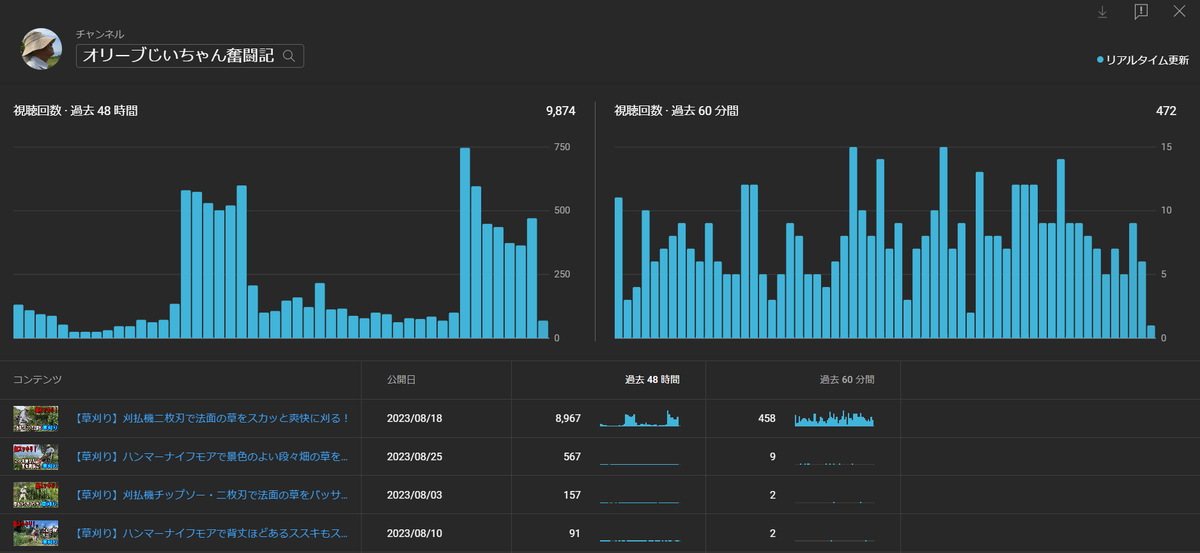The height and width of the screenshot is (553, 1200).
Task: Click thumbnail of the 2023/08/18 video
Action: coord(36,419)
